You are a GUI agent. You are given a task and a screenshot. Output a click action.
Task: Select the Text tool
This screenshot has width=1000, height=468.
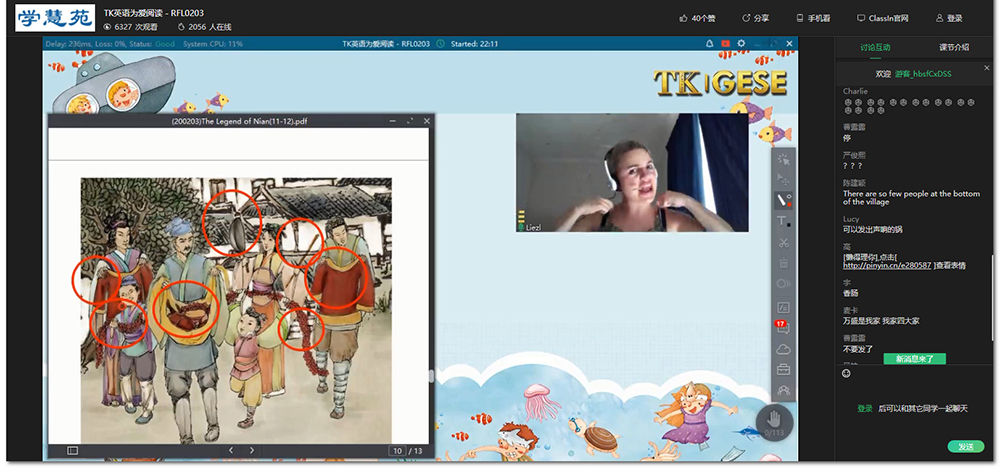(x=783, y=221)
